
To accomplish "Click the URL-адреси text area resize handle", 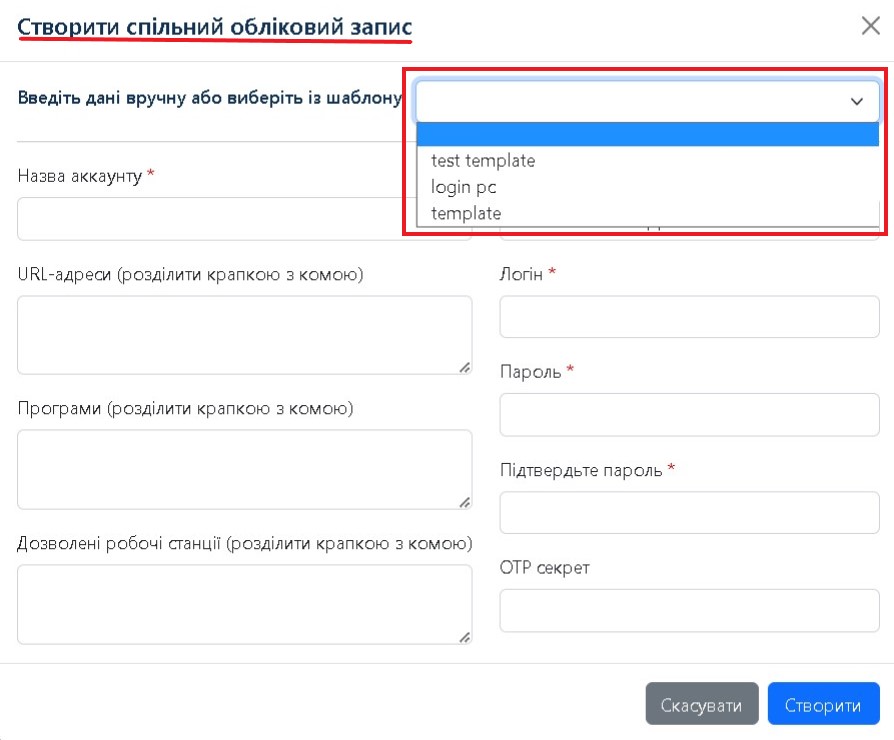I will point(465,368).
